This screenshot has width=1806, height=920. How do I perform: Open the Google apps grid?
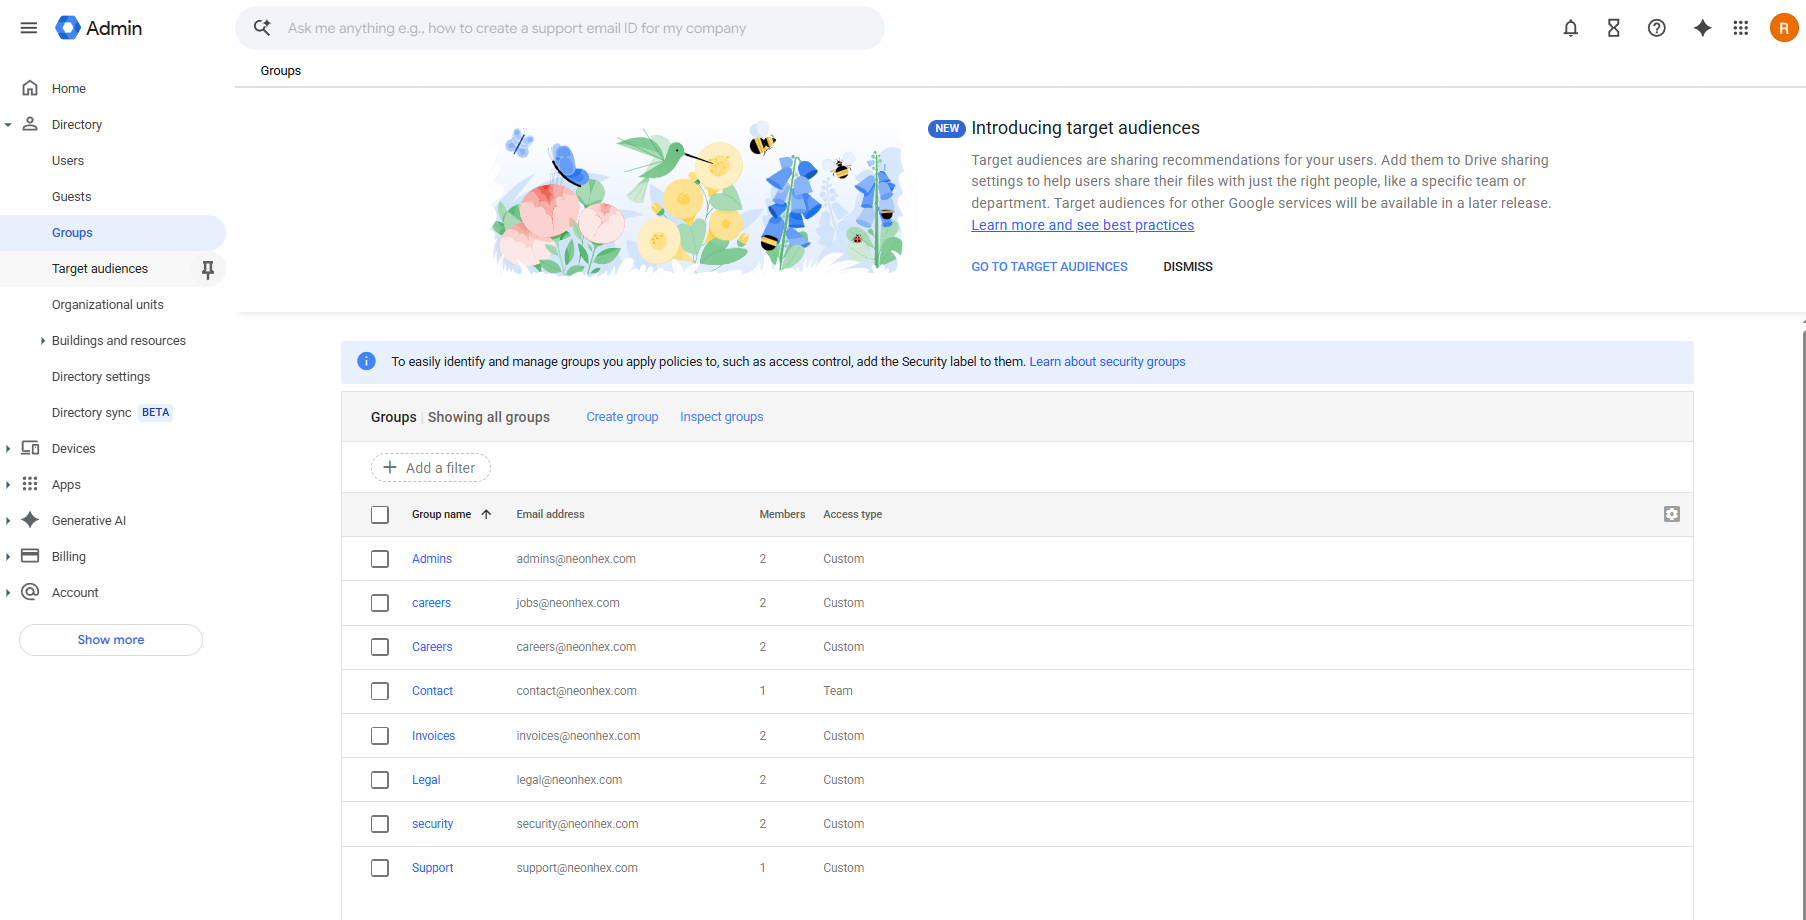pos(1741,28)
